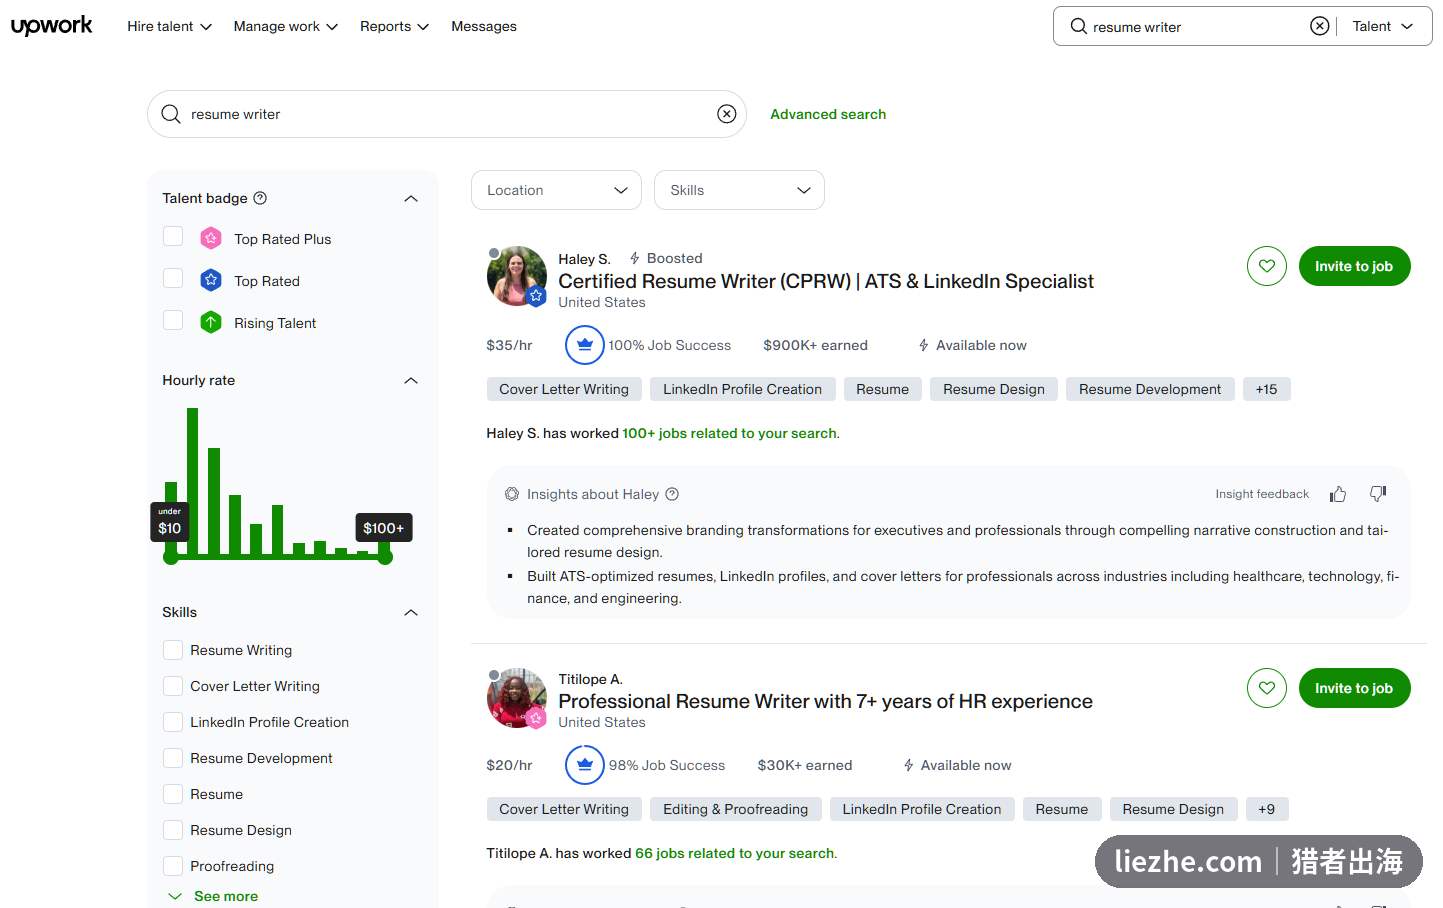Click the hourly rate maximum slider handle
This screenshot has width=1443, height=908.
click(385, 557)
